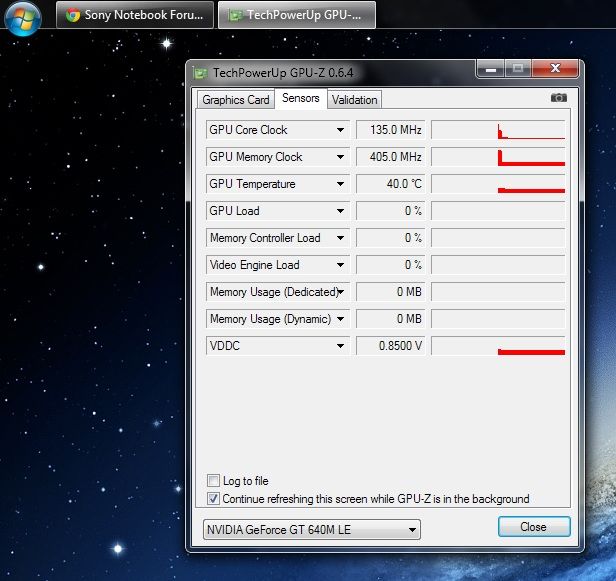Screen dimensions: 616x581
Task: Click the 135.0 MHz core clock value
Action: pos(391,130)
